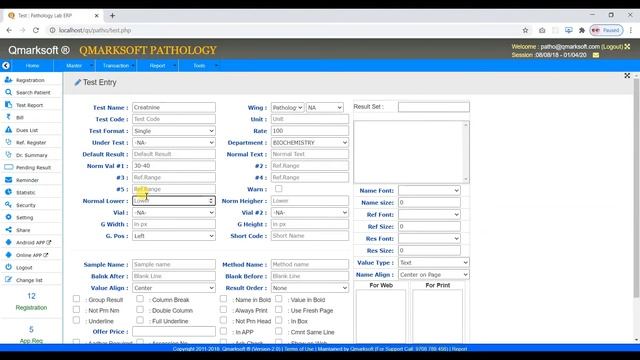This screenshot has height=360, width=640.
Task: Click the Dr. Summary stethoscope icon
Action: pos(8,155)
